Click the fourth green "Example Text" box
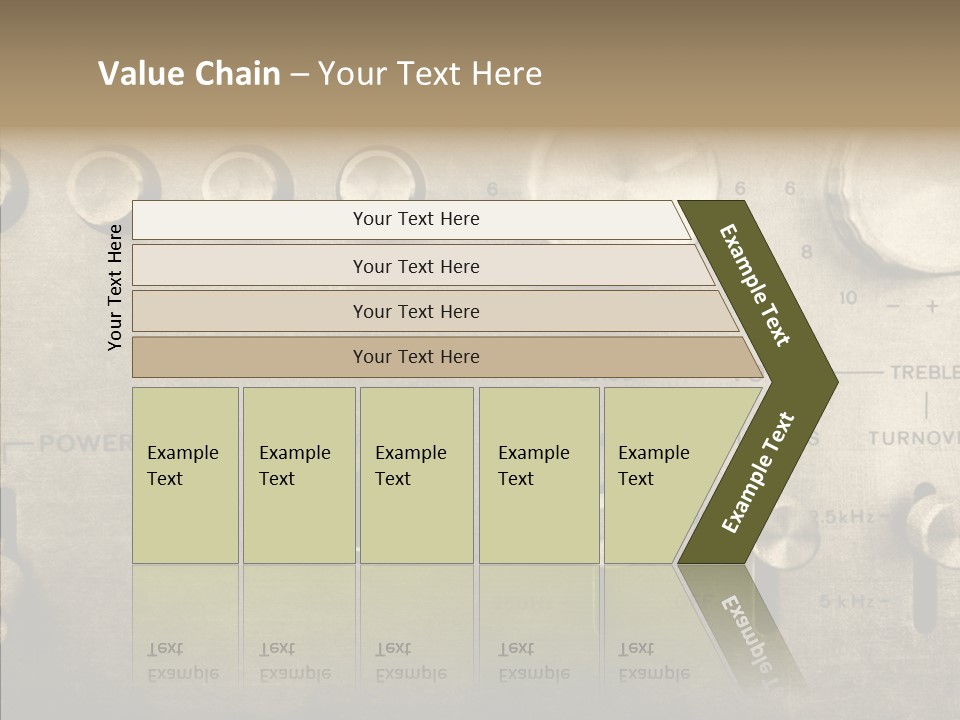 [x=539, y=475]
